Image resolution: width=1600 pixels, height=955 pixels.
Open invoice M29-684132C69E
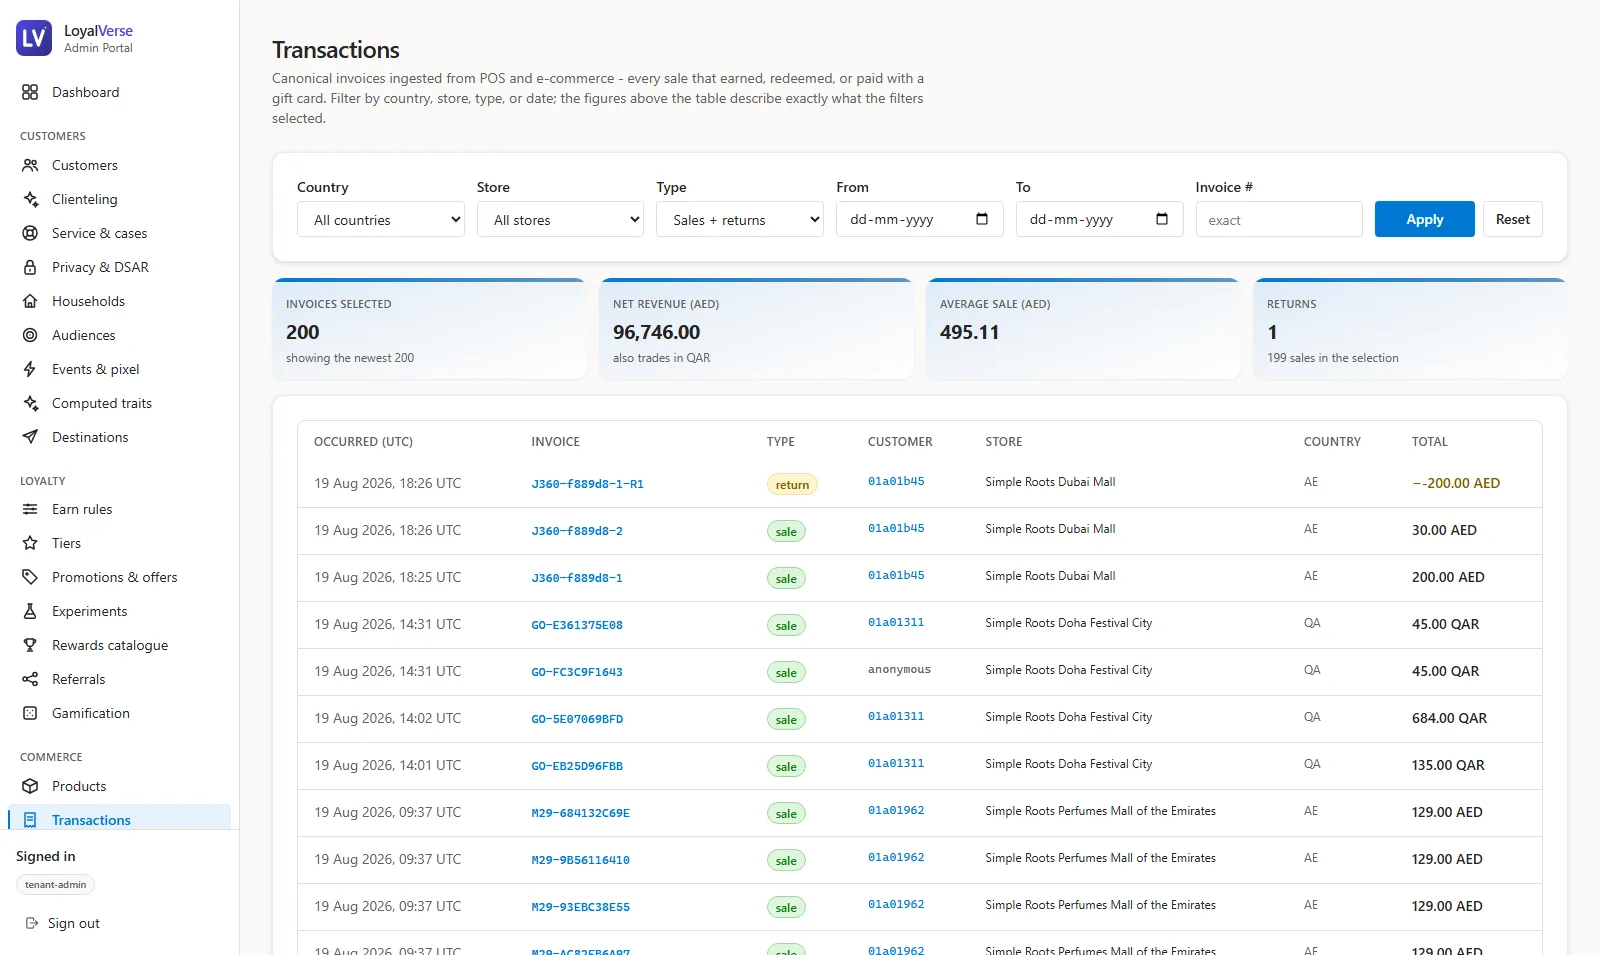click(580, 813)
